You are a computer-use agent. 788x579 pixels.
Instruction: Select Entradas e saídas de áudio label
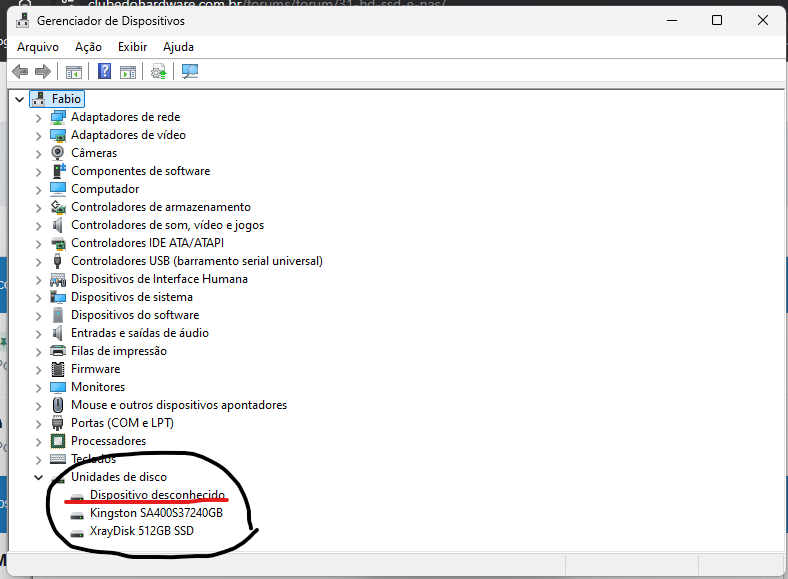tap(140, 333)
